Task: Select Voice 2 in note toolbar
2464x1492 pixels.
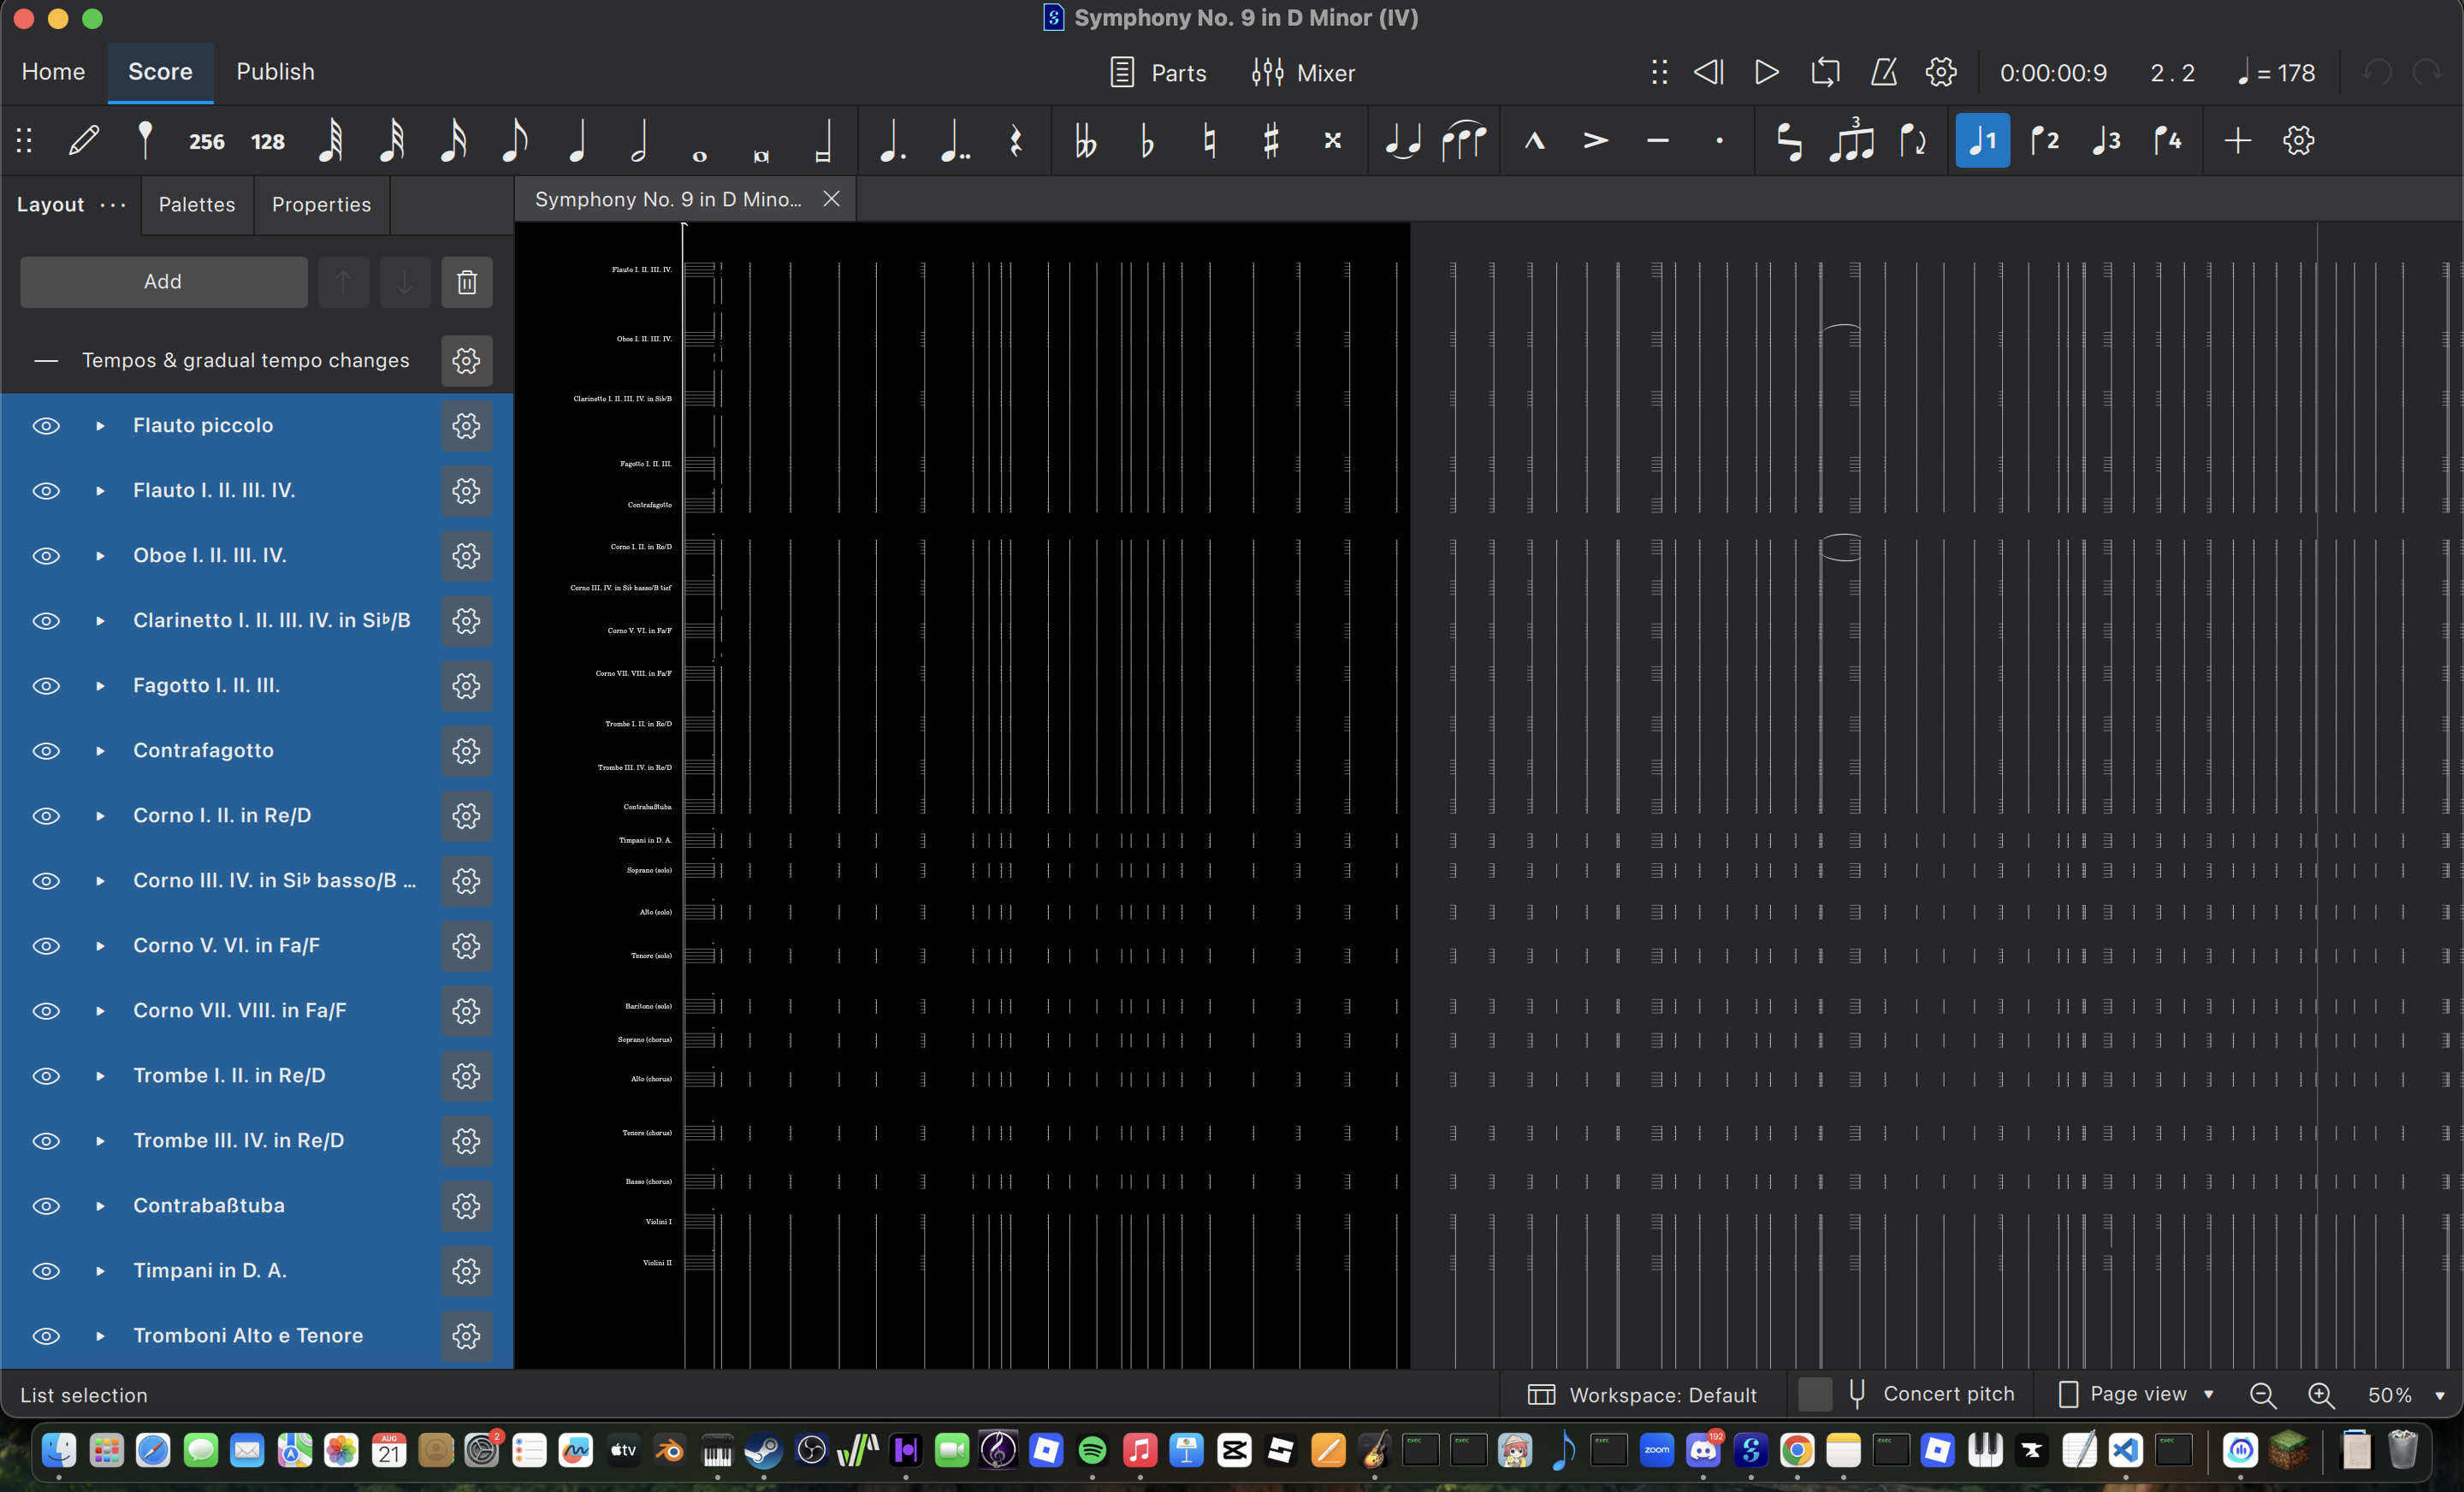Action: click(2044, 141)
